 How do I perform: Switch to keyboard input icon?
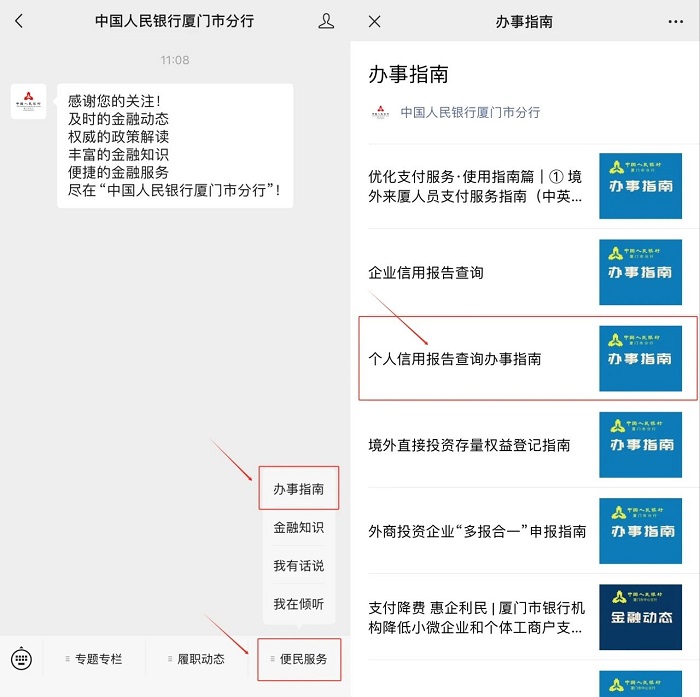point(21,659)
